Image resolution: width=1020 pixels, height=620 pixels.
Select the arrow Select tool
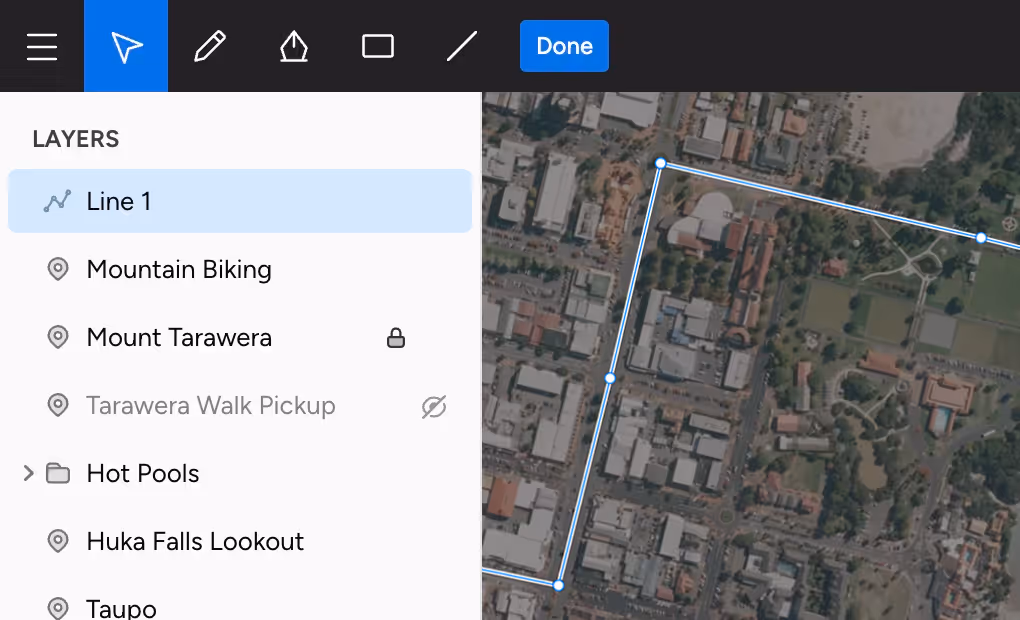(126, 46)
